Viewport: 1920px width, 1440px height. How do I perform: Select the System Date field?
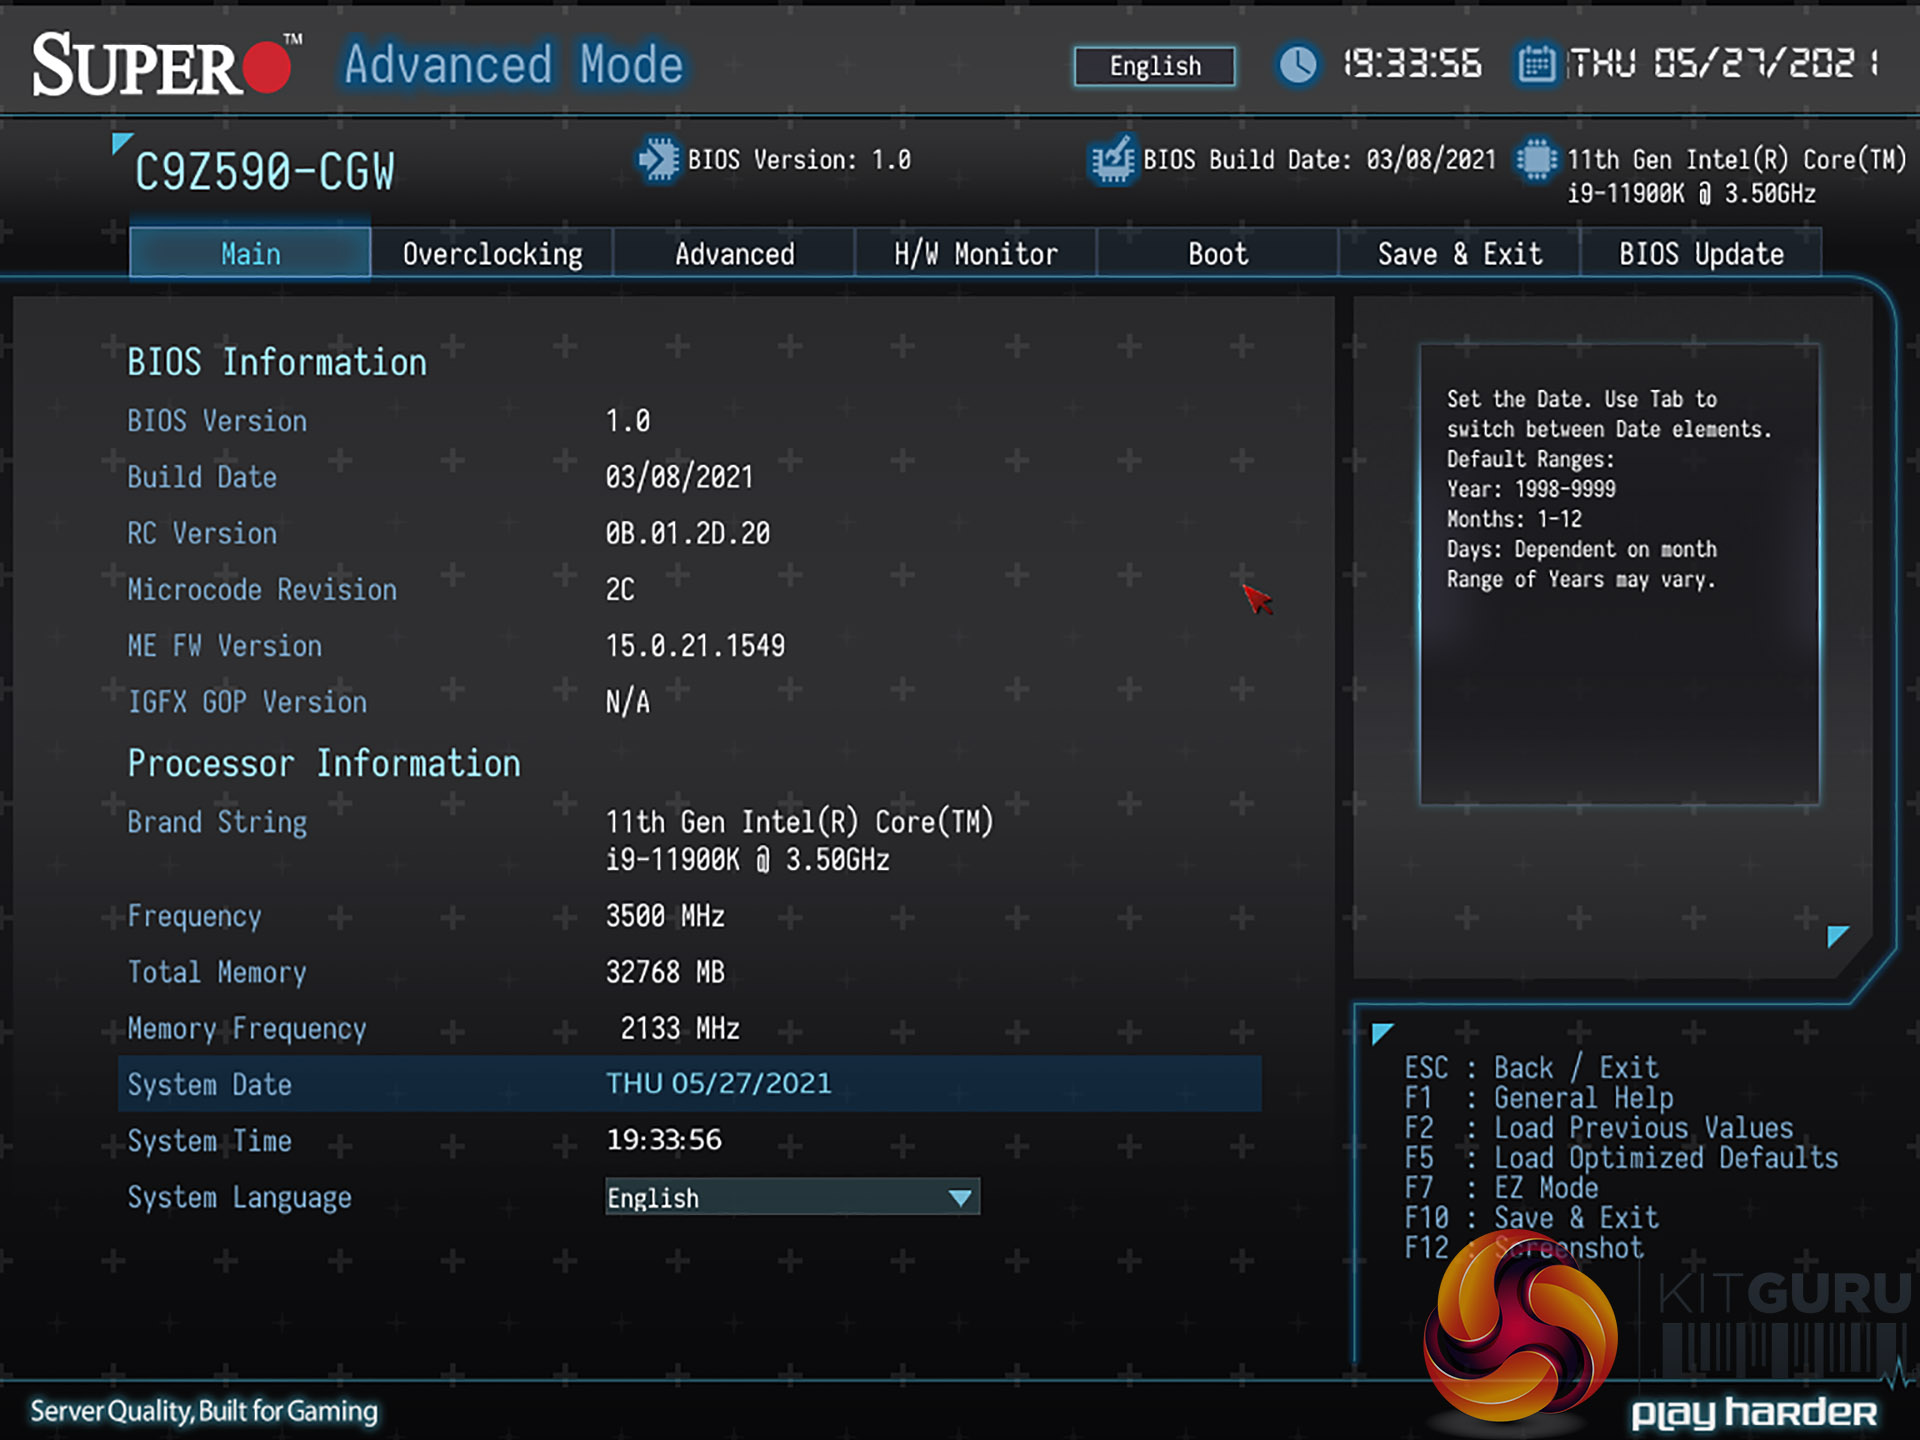point(718,1084)
